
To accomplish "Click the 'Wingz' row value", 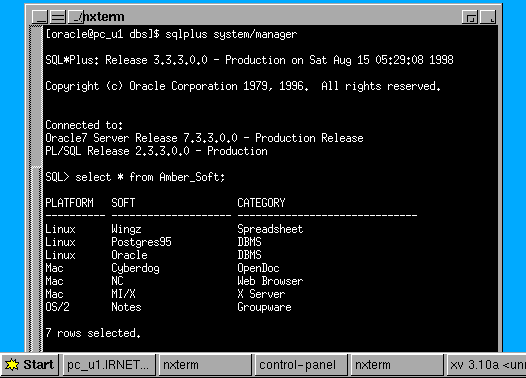I will click(x=126, y=229).
